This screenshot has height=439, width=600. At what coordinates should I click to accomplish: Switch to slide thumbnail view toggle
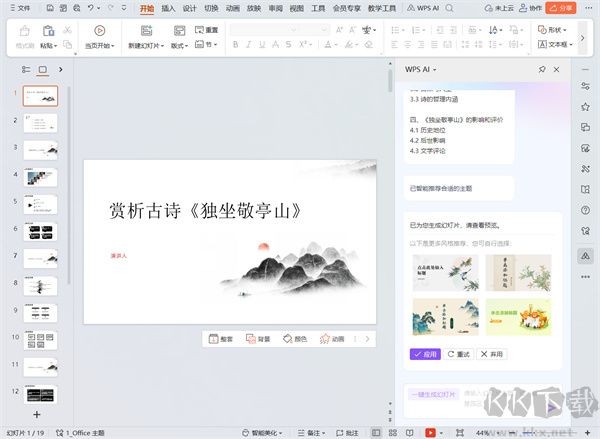[43, 69]
